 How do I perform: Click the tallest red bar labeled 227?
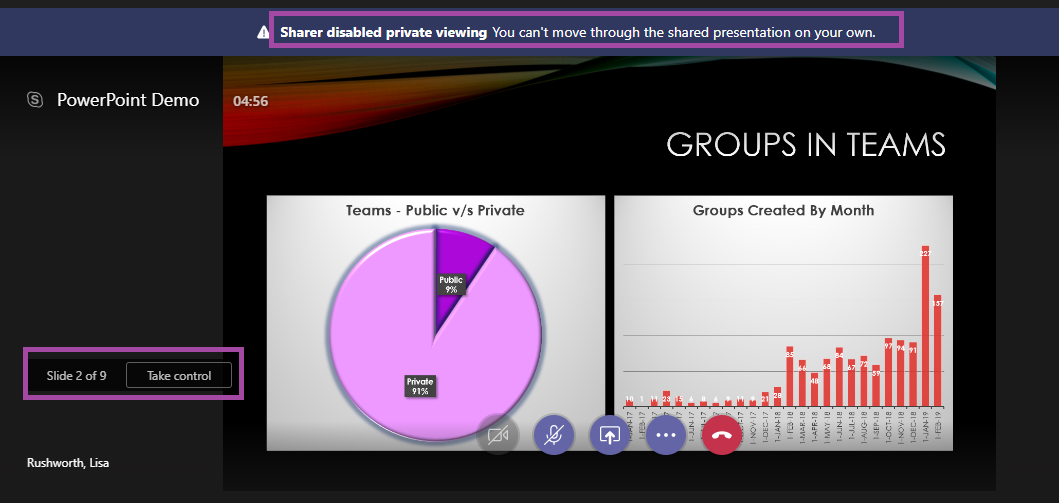click(925, 326)
